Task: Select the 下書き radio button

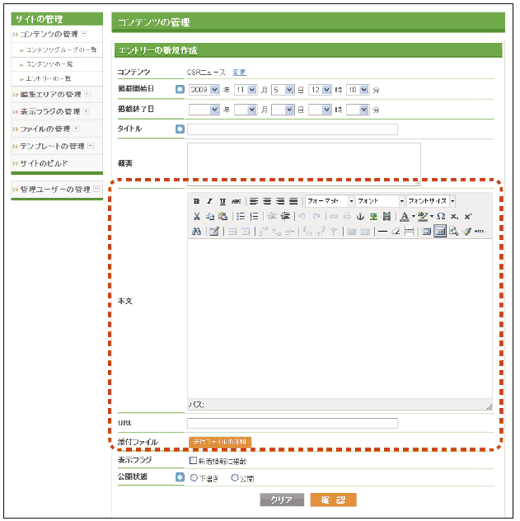Action: pyautogui.click(x=194, y=478)
